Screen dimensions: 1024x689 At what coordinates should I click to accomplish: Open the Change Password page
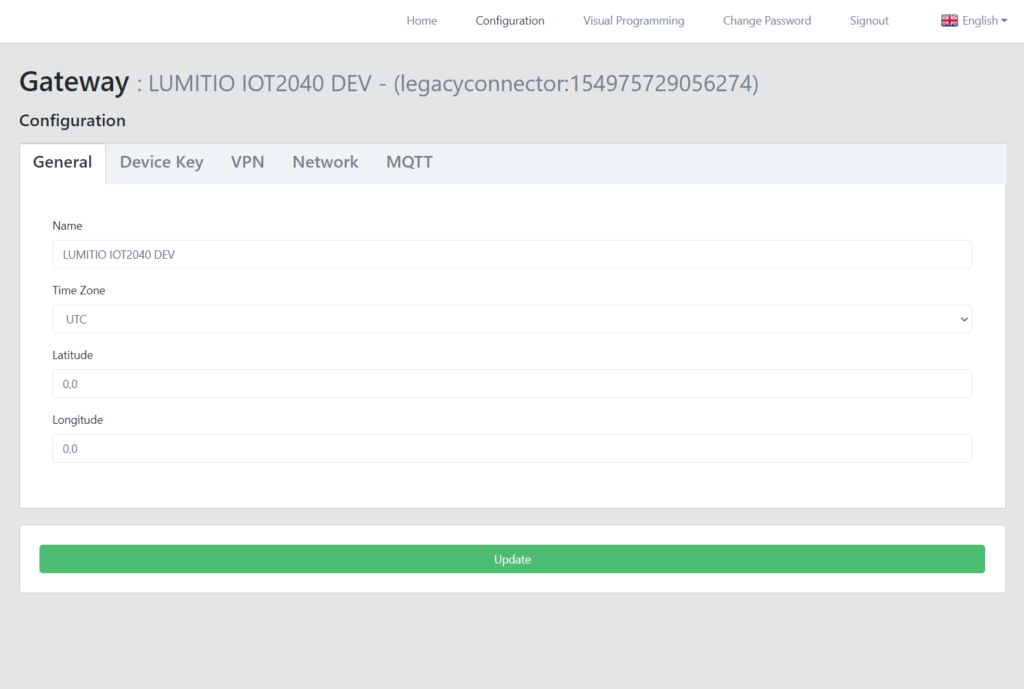tap(767, 21)
